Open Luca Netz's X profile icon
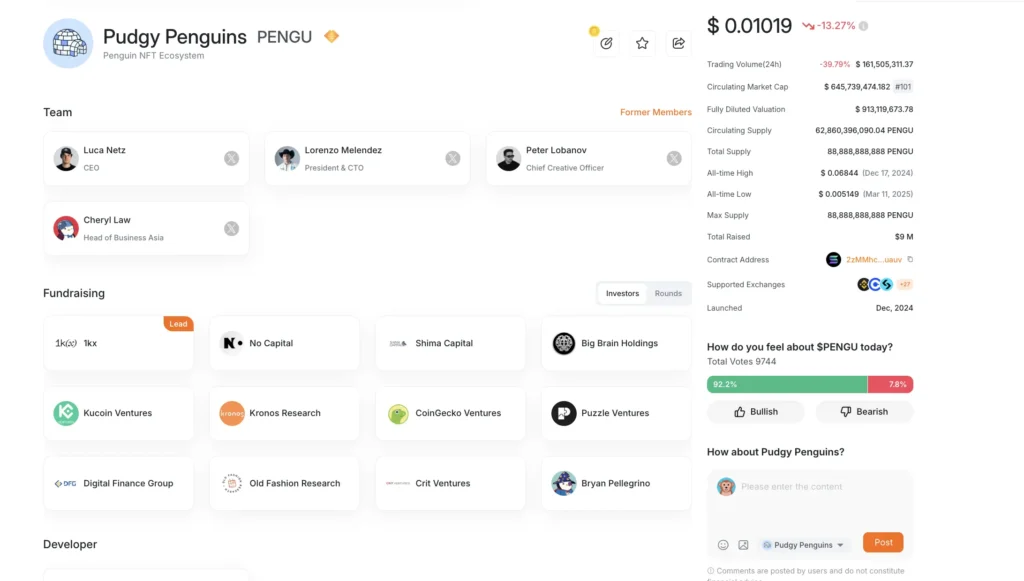Screen dimensions: 1024x581 tap(231, 158)
